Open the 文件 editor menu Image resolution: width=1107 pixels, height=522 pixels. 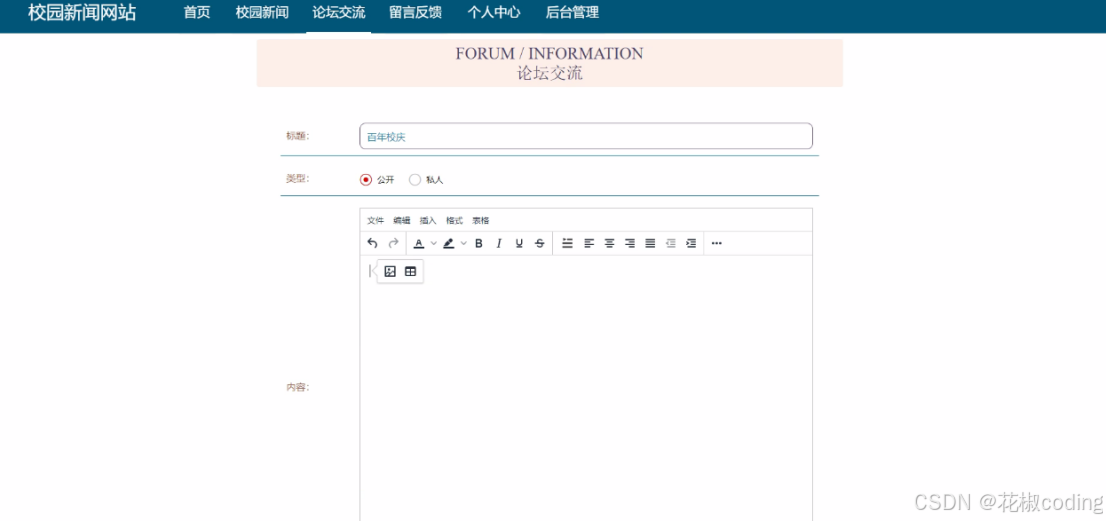click(376, 220)
